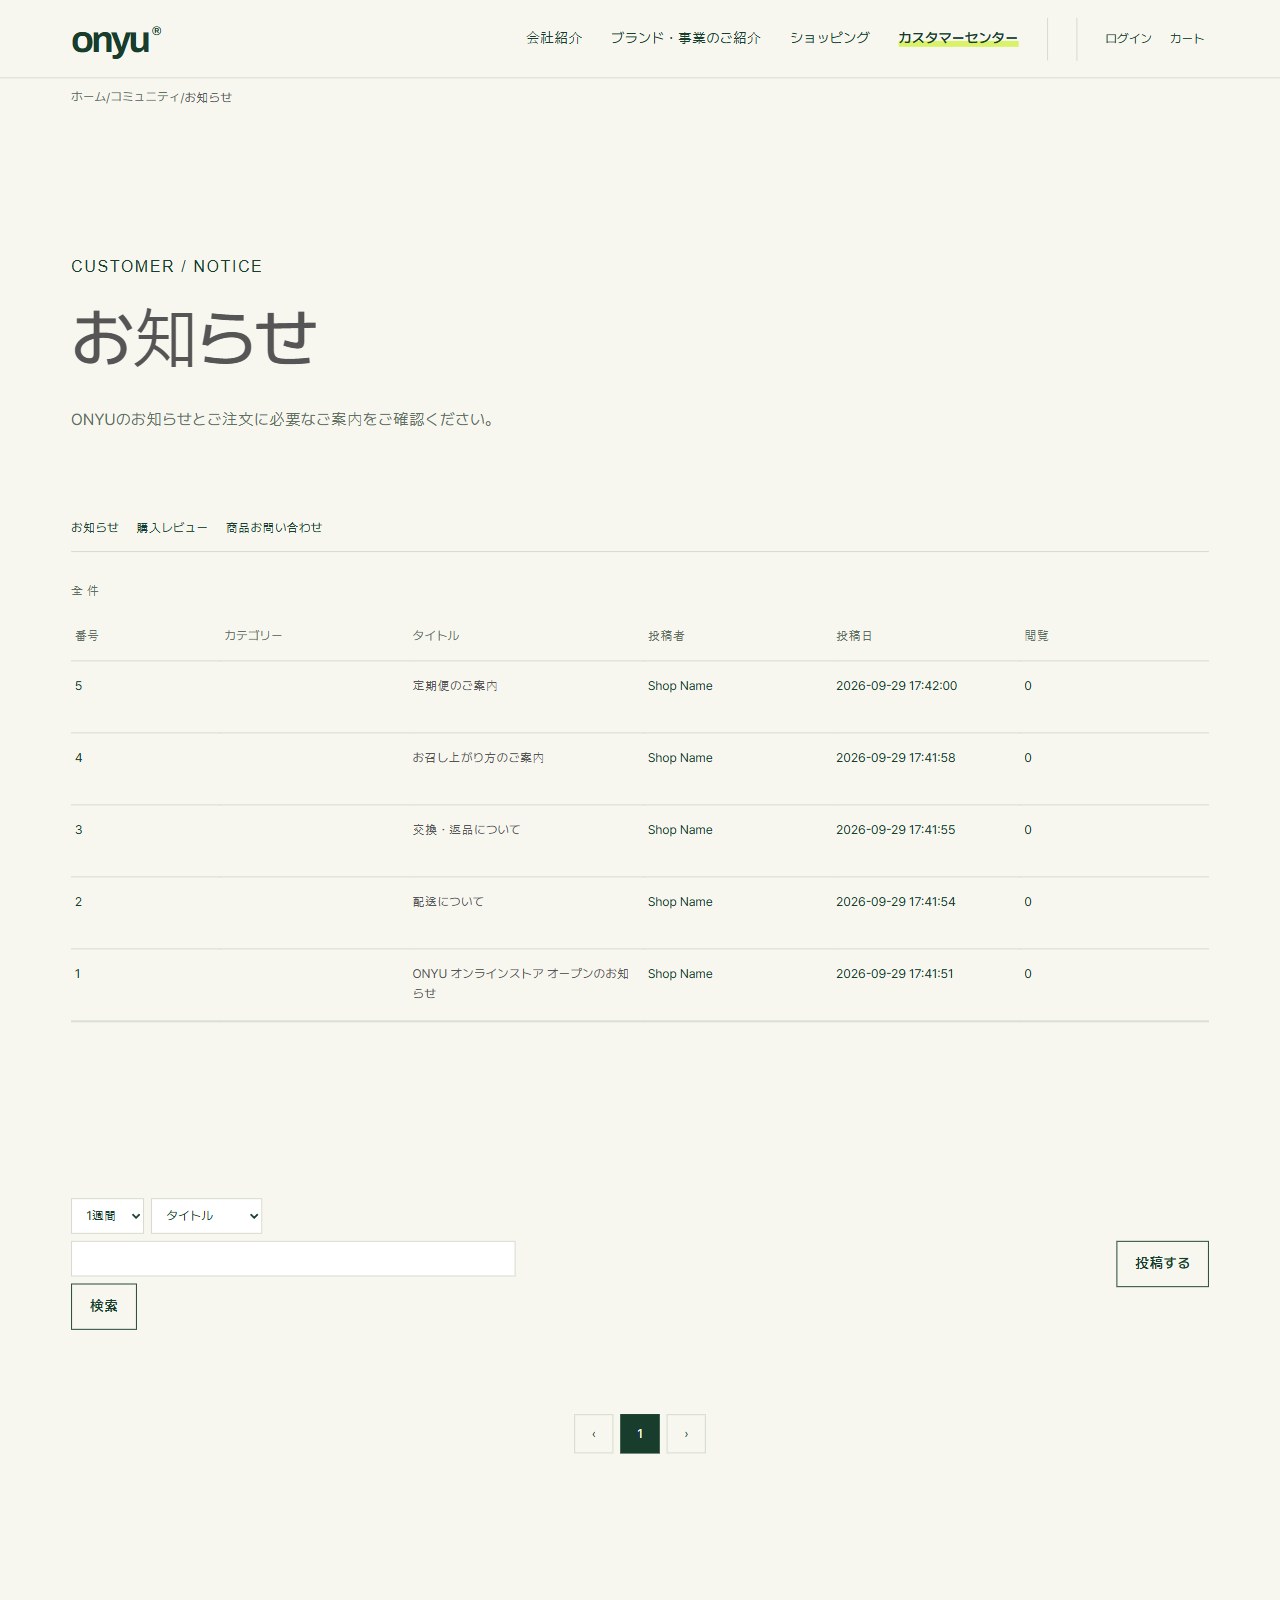The width and height of the screenshot is (1280, 1600).
Task: Click the CUSTOMER / NOTICE heading
Action: pyautogui.click(x=167, y=266)
